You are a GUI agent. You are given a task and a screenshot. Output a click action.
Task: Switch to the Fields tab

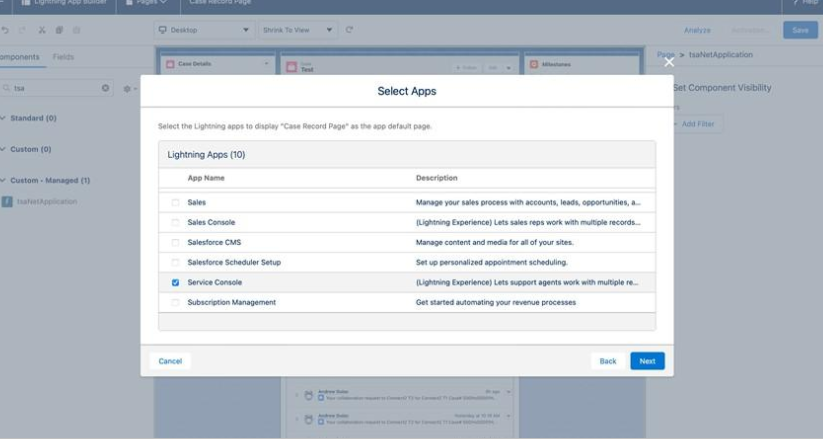click(x=63, y=57)
